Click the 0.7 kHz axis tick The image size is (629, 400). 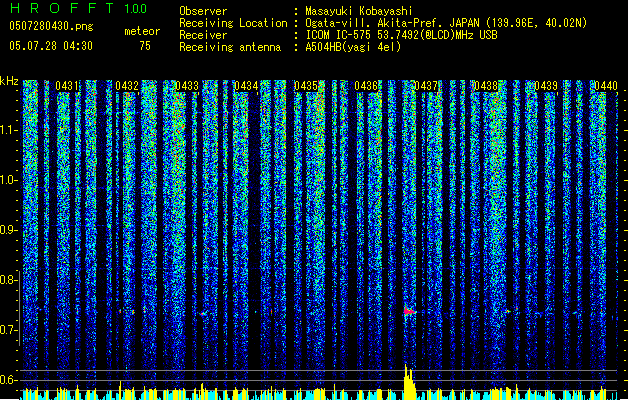[x=9, y=330]
